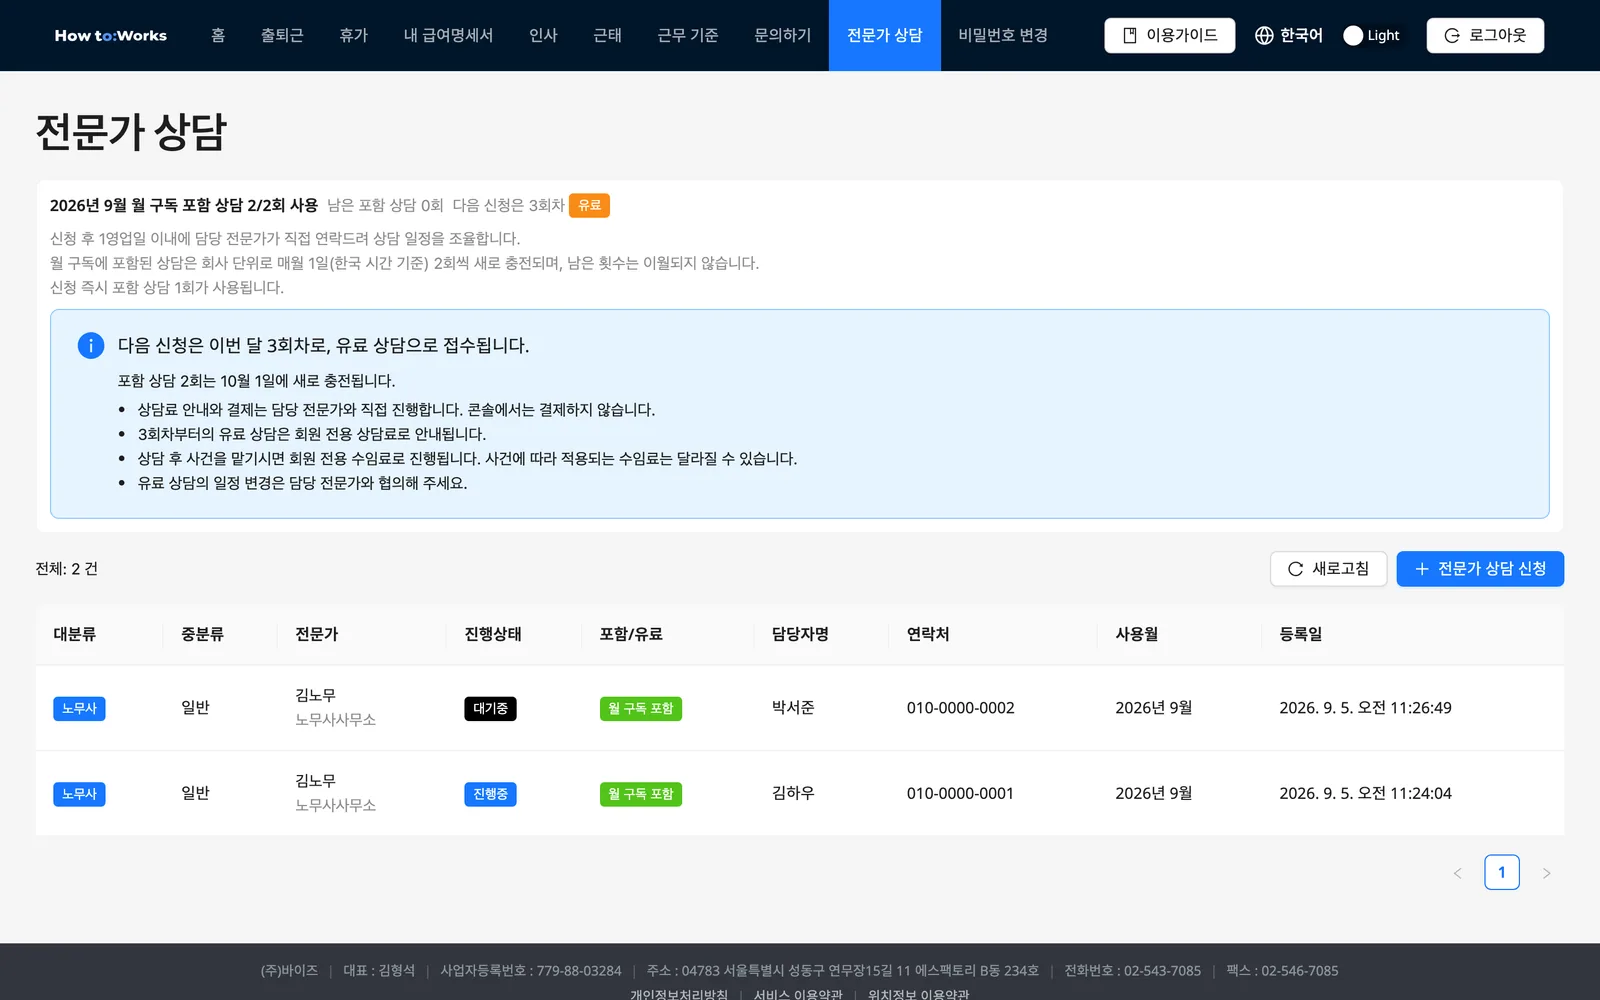Click the 대기중 status badge
The image size is (1600, 1000).
[x=490, y=708]
